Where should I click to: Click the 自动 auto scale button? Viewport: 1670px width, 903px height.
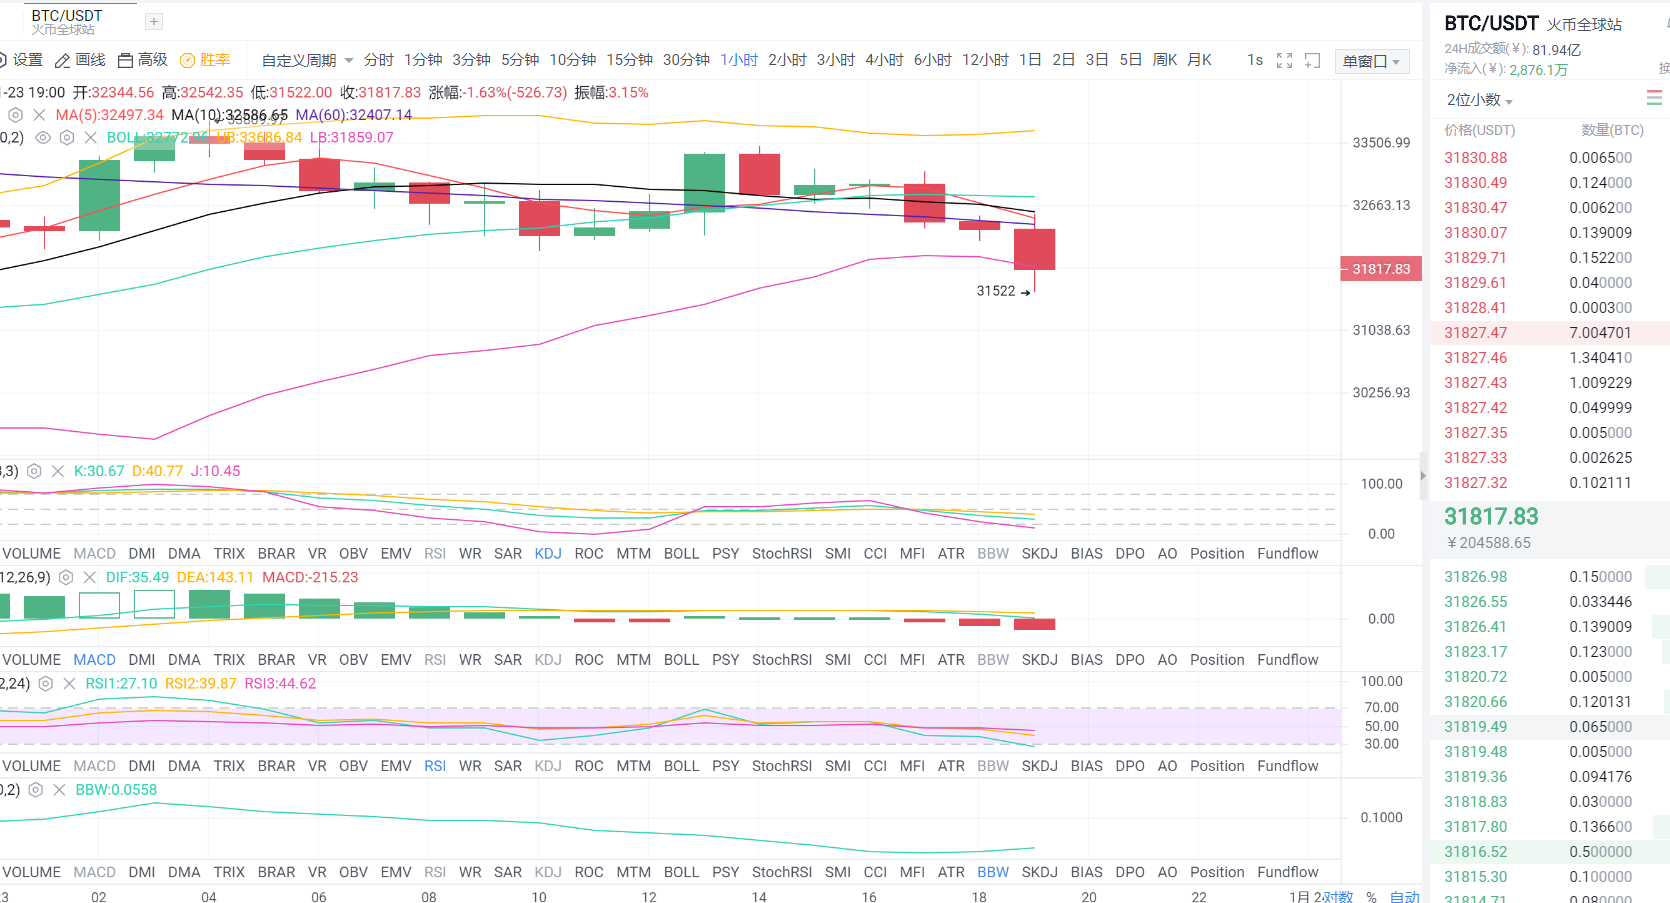[x=1405, y=897]
